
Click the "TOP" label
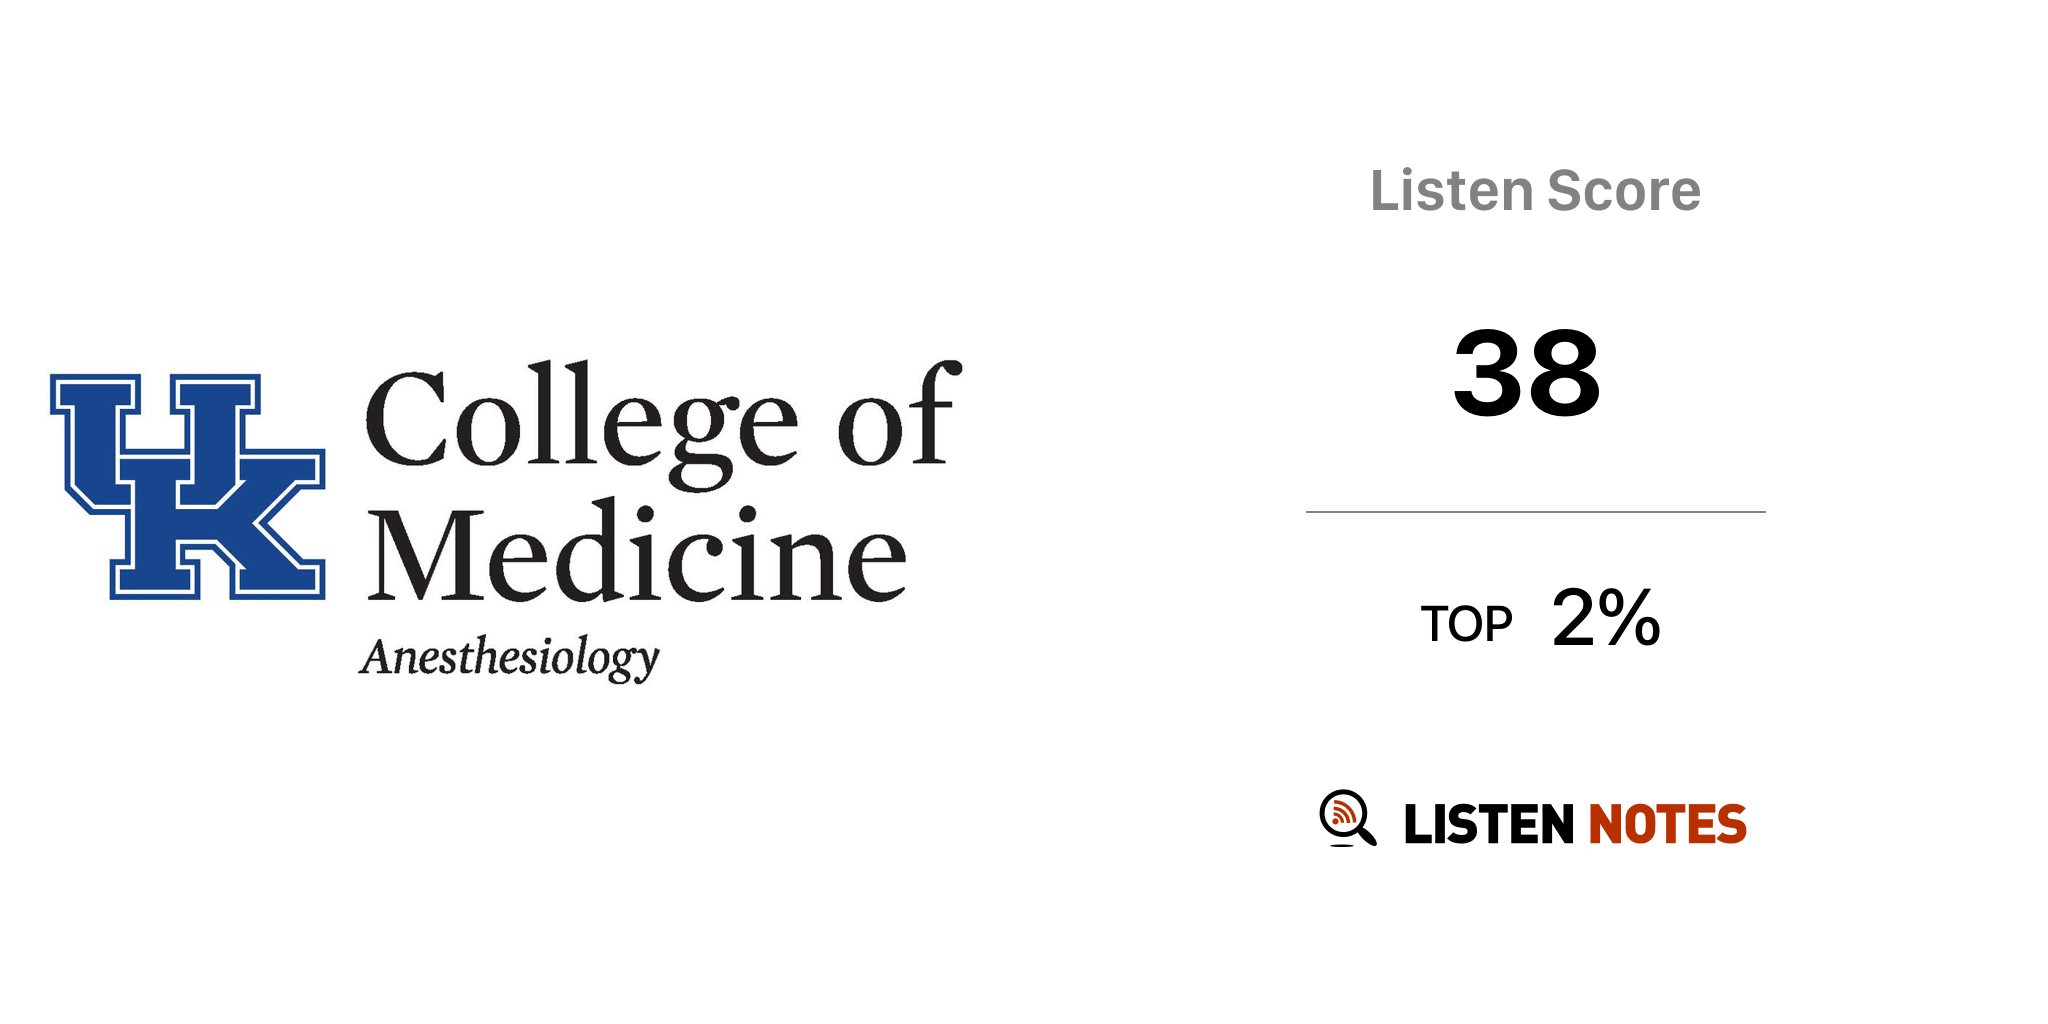[1466, 625]
